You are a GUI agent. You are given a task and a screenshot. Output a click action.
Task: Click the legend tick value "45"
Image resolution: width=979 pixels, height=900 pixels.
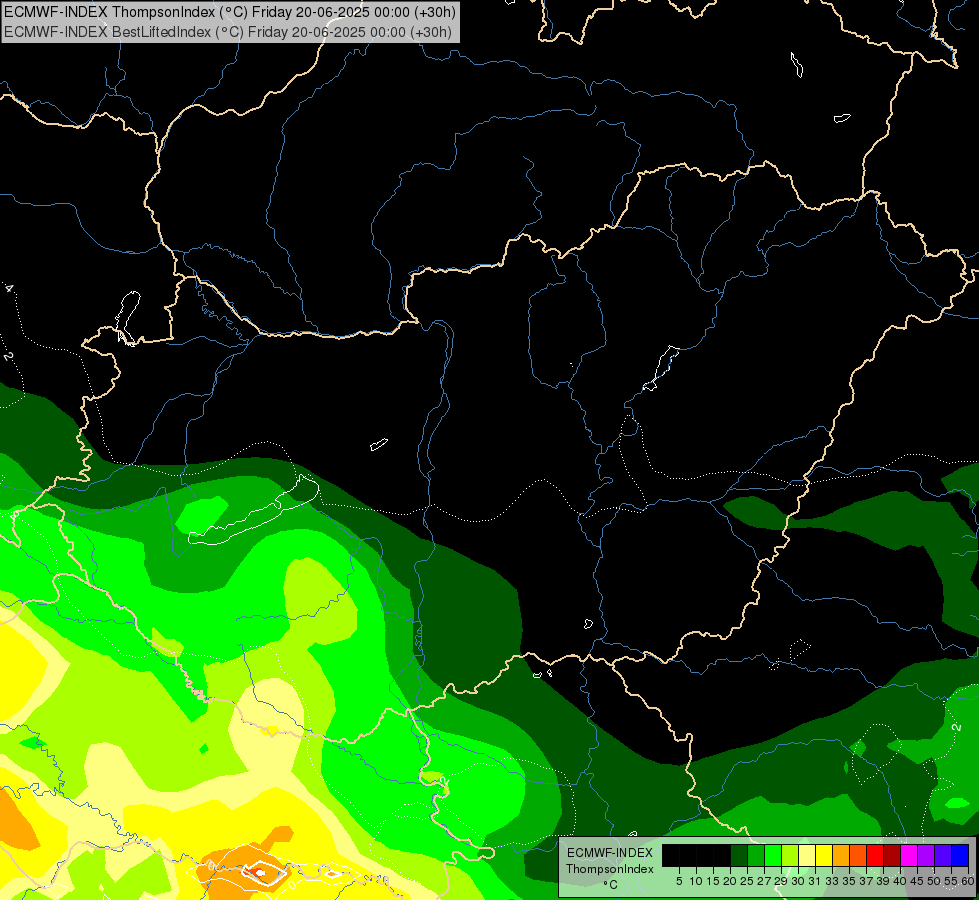917,881
